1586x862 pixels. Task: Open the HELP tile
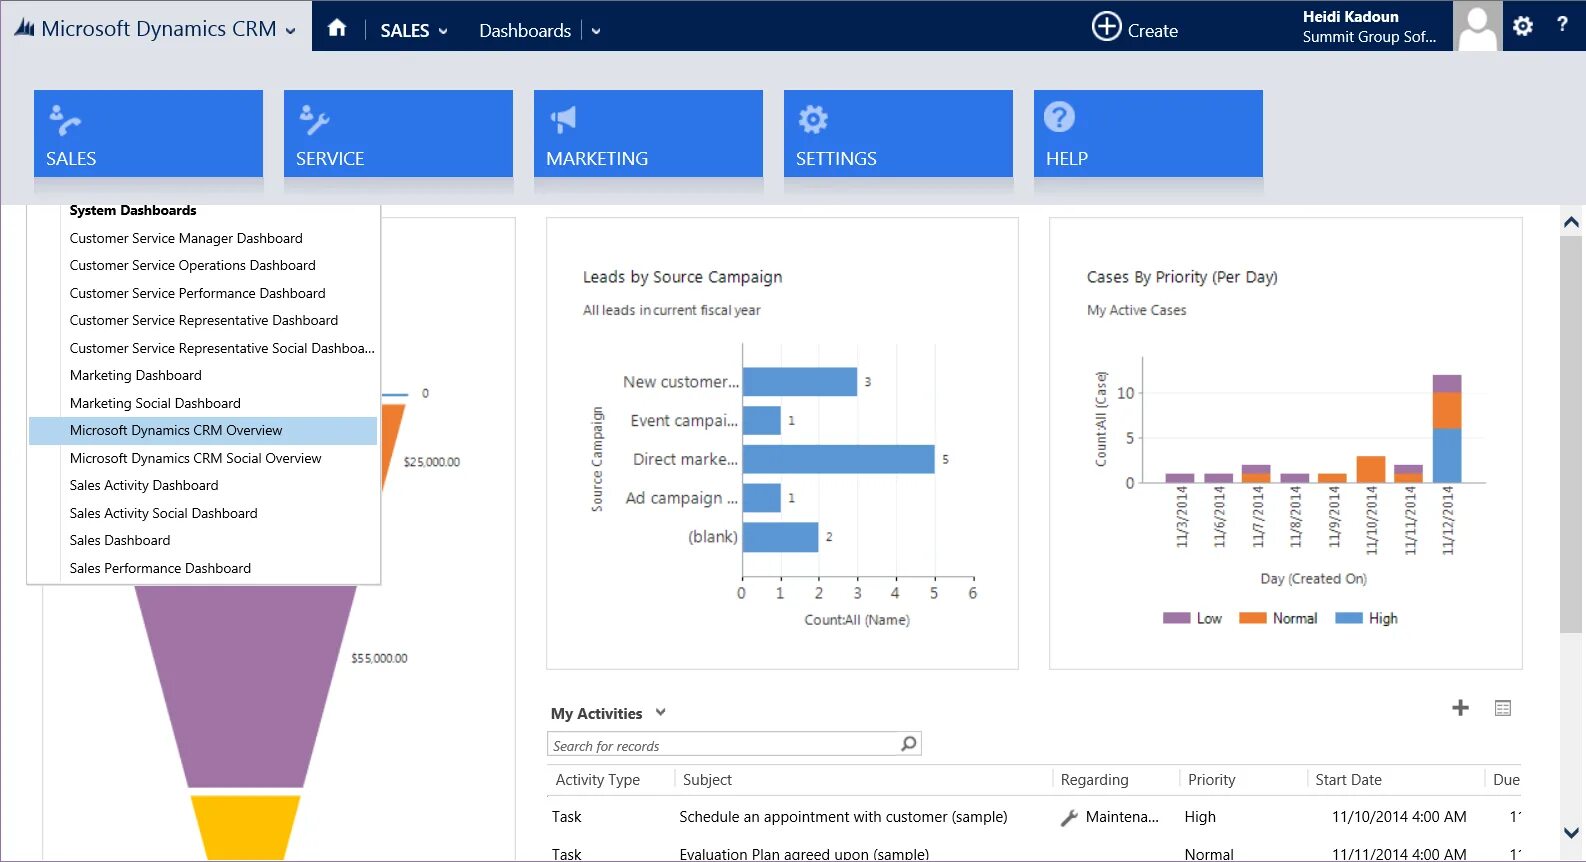point(1148,133)
